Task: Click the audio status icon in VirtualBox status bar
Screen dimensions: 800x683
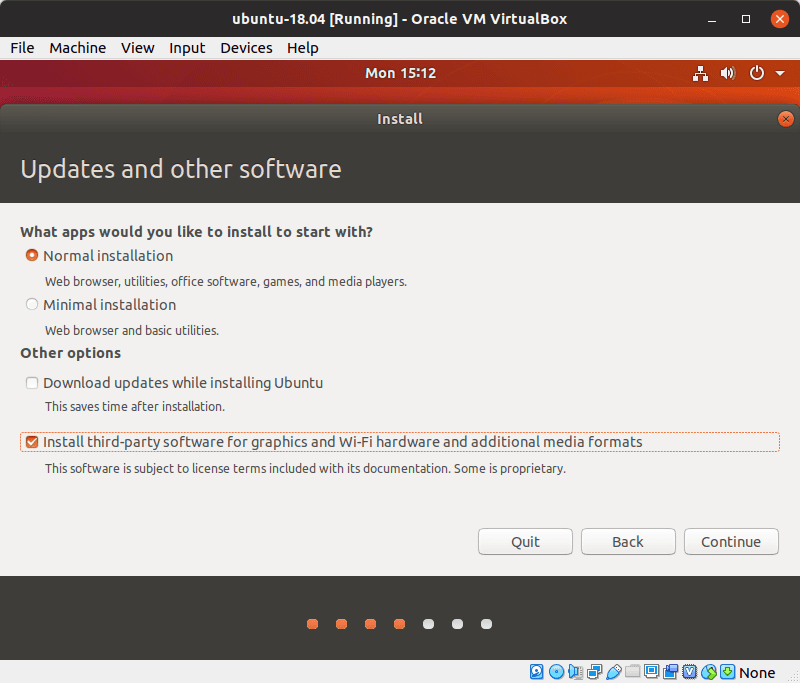Action: pyautogui.click(x=576, y=672)
